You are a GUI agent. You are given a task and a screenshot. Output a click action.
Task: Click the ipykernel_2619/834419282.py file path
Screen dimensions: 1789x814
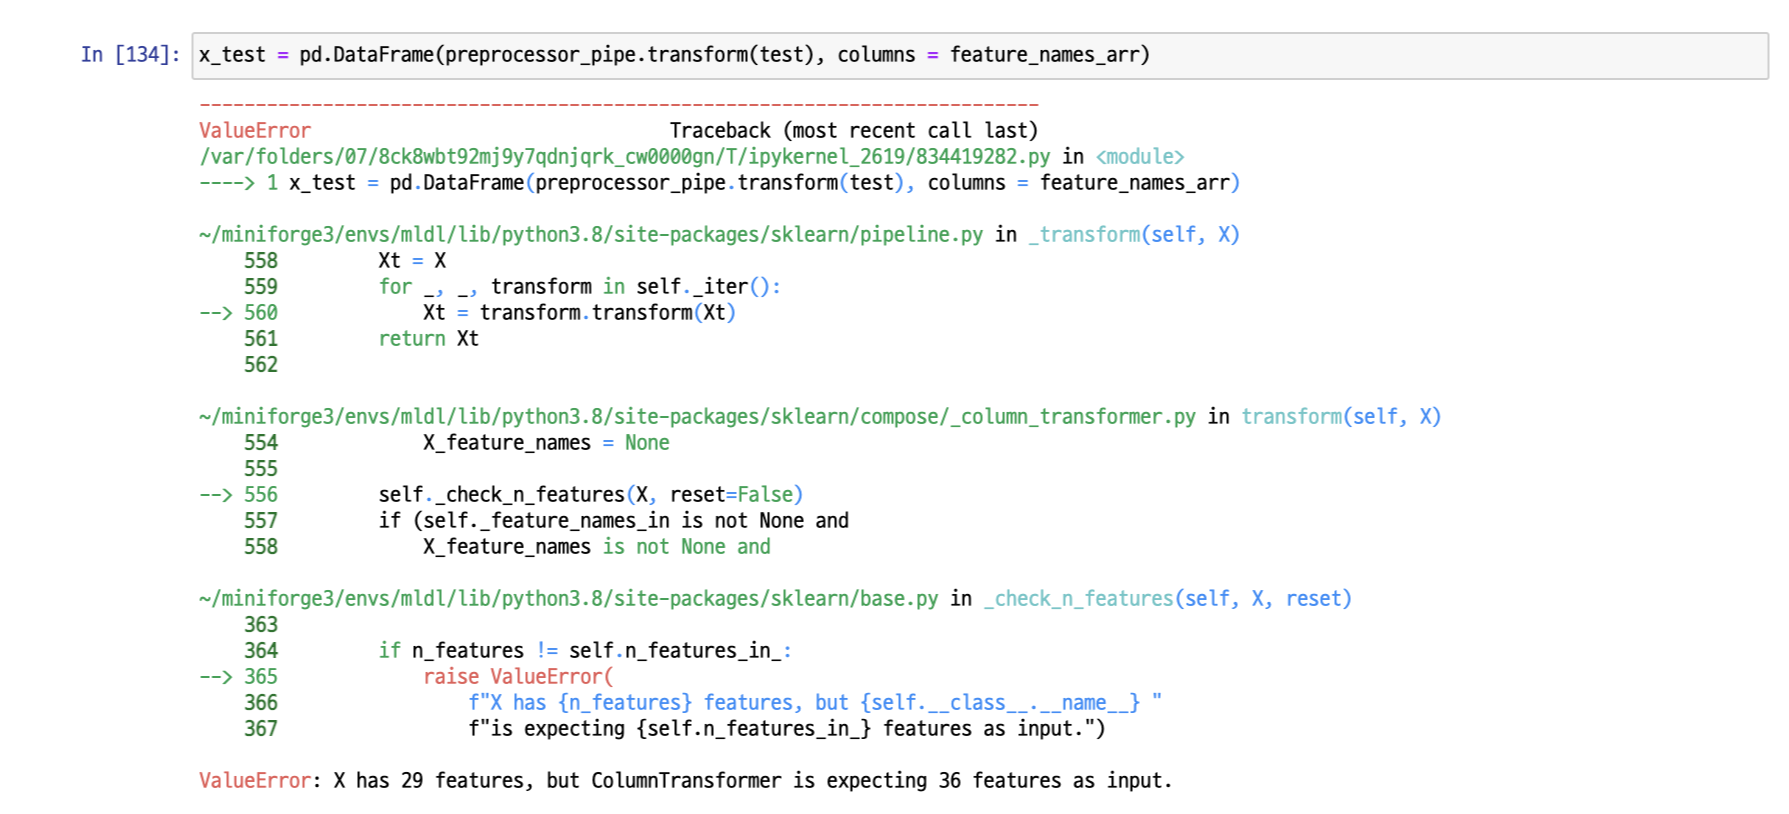(624, 157)
